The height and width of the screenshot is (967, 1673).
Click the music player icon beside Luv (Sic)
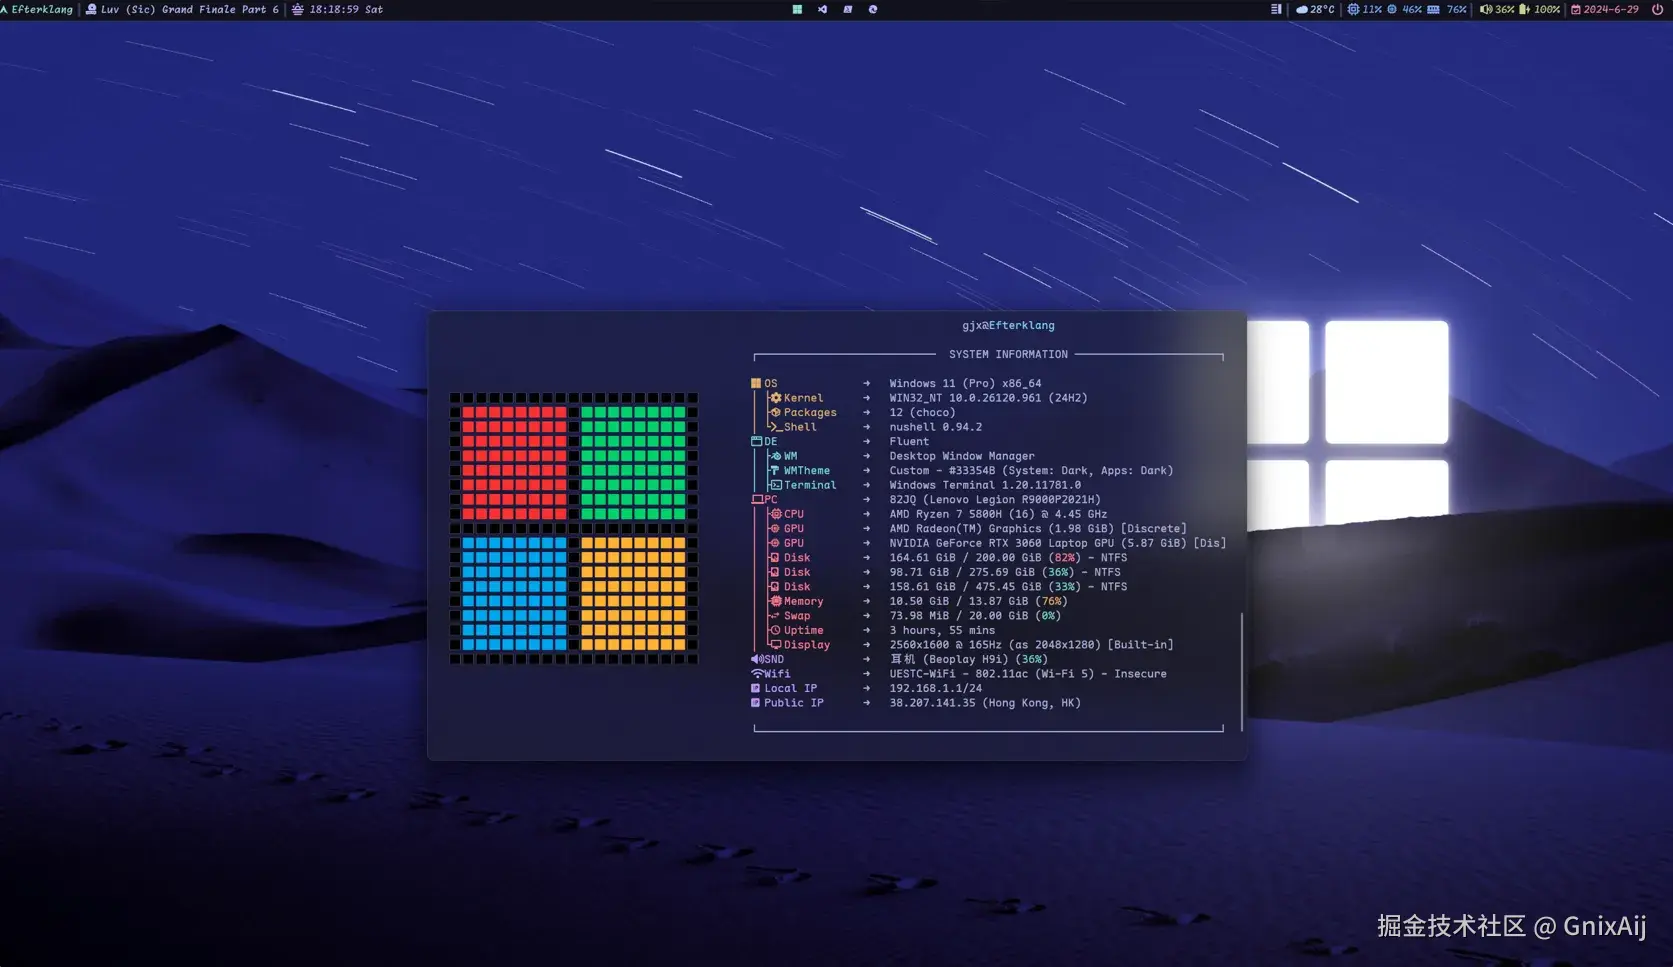pos(92,9)
